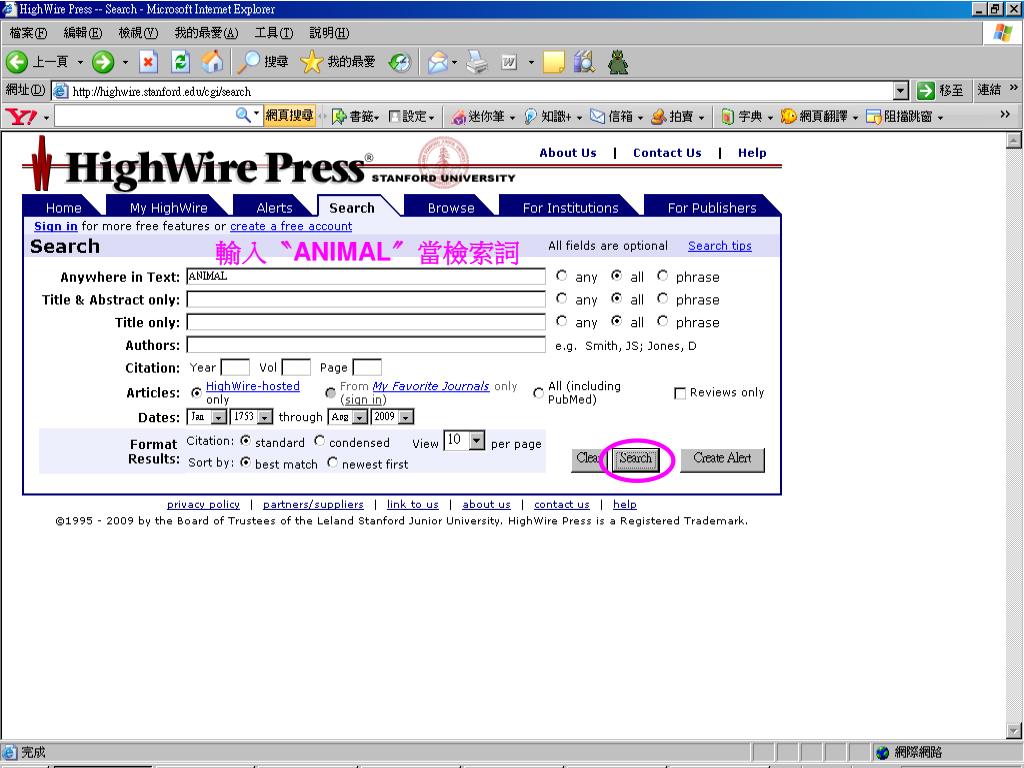Select All (including PubMed) articles radio
This screenshot has width=1024, height=768.
click(538, 392)
